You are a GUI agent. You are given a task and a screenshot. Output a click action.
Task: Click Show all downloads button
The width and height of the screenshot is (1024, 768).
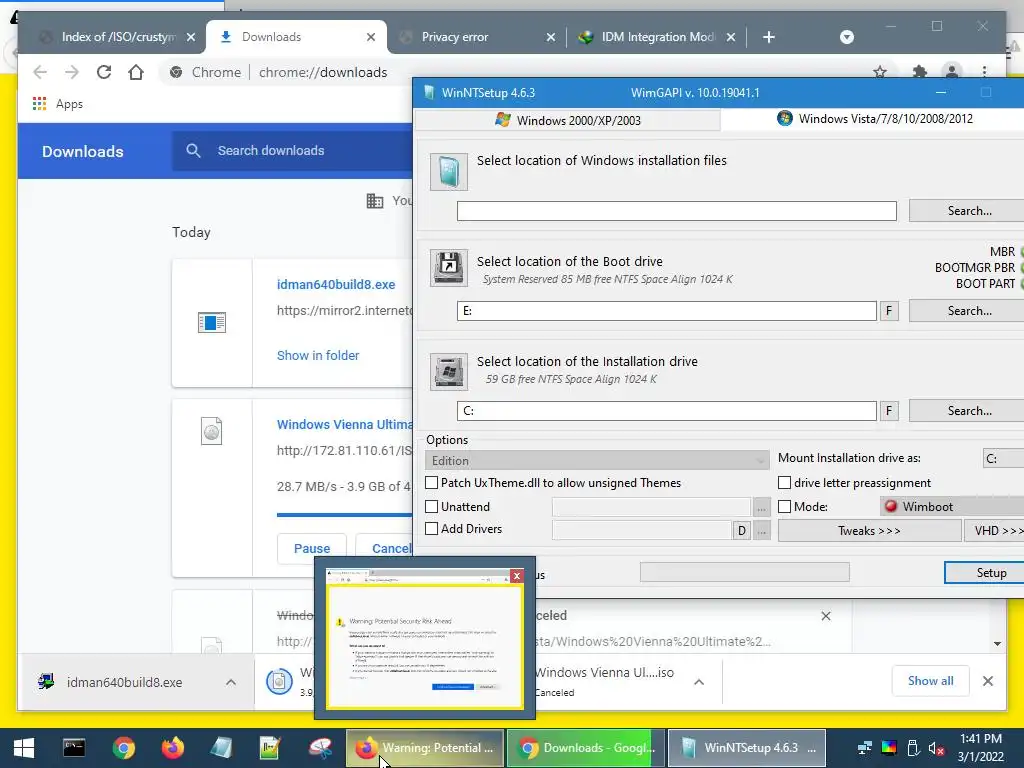point(930,681)
